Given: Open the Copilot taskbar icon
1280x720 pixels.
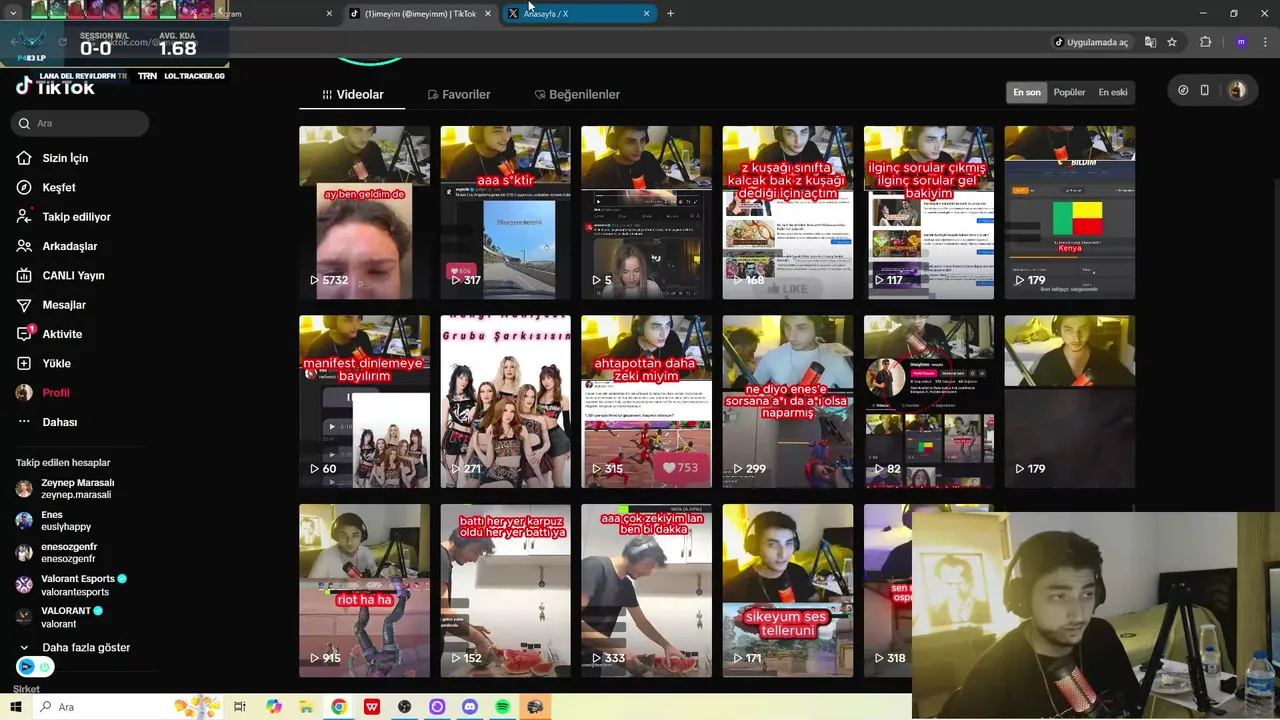Looking at the screenshot, I should click(274, 707).
